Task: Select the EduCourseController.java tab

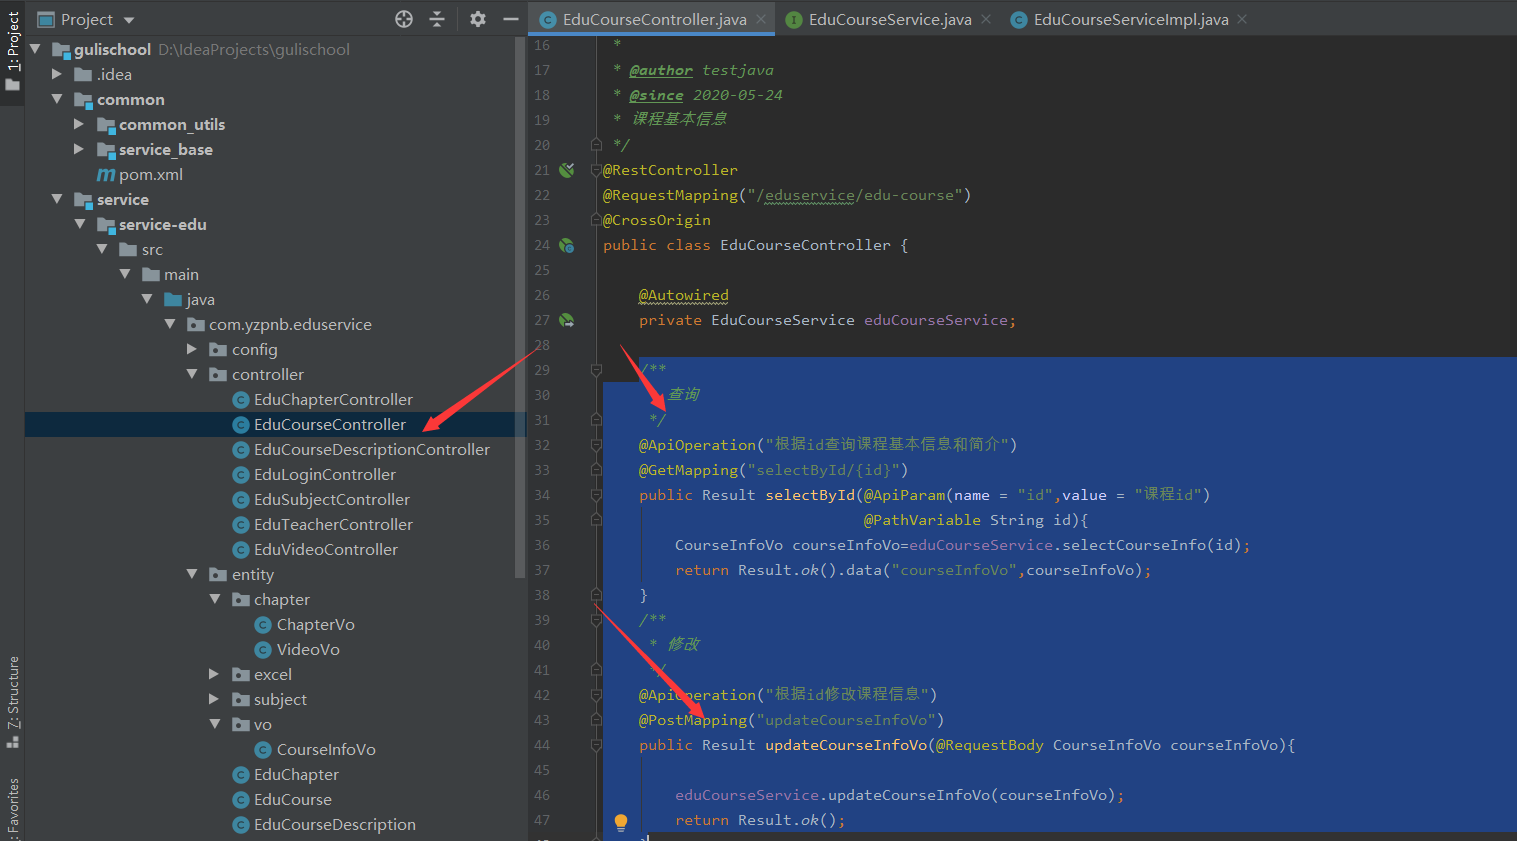Action: point(653,19)
